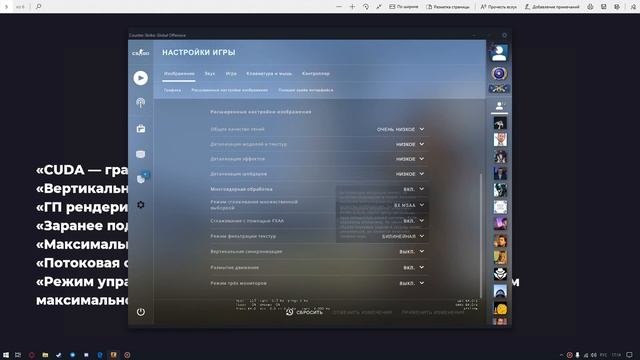Image resolution: width=640 pixels, height=360 pixels.
Task: Expand the shader detail dropdown
Action: (x=409, y=174)
